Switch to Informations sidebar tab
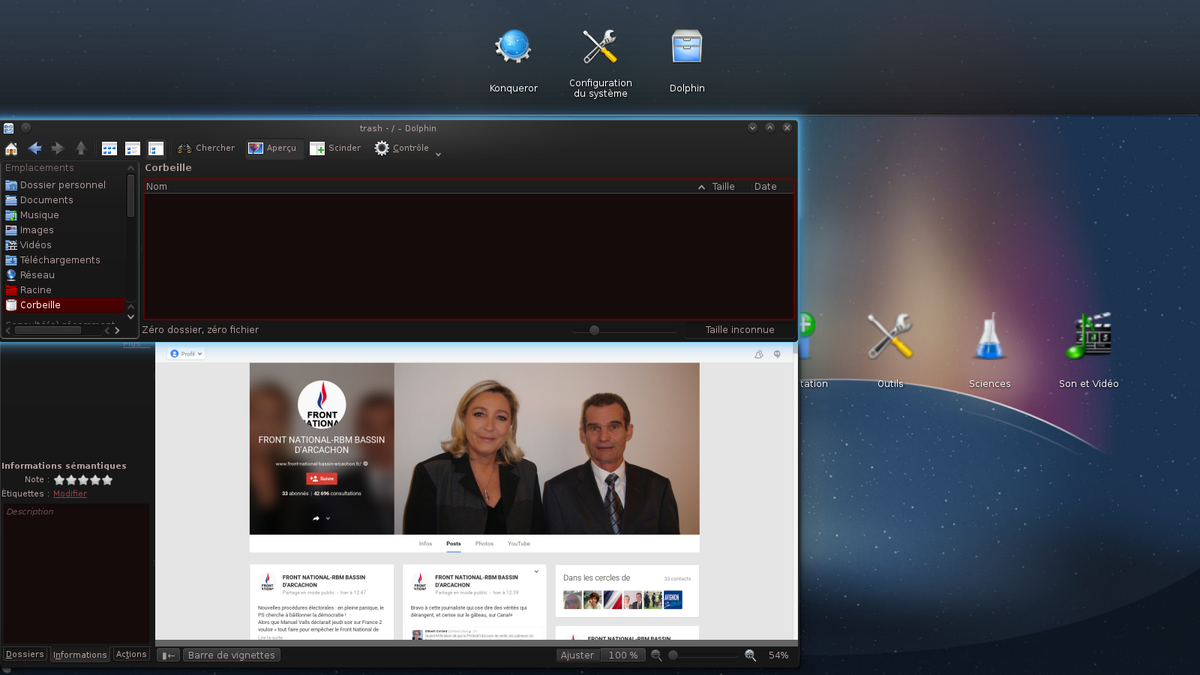 pos(80,655)
